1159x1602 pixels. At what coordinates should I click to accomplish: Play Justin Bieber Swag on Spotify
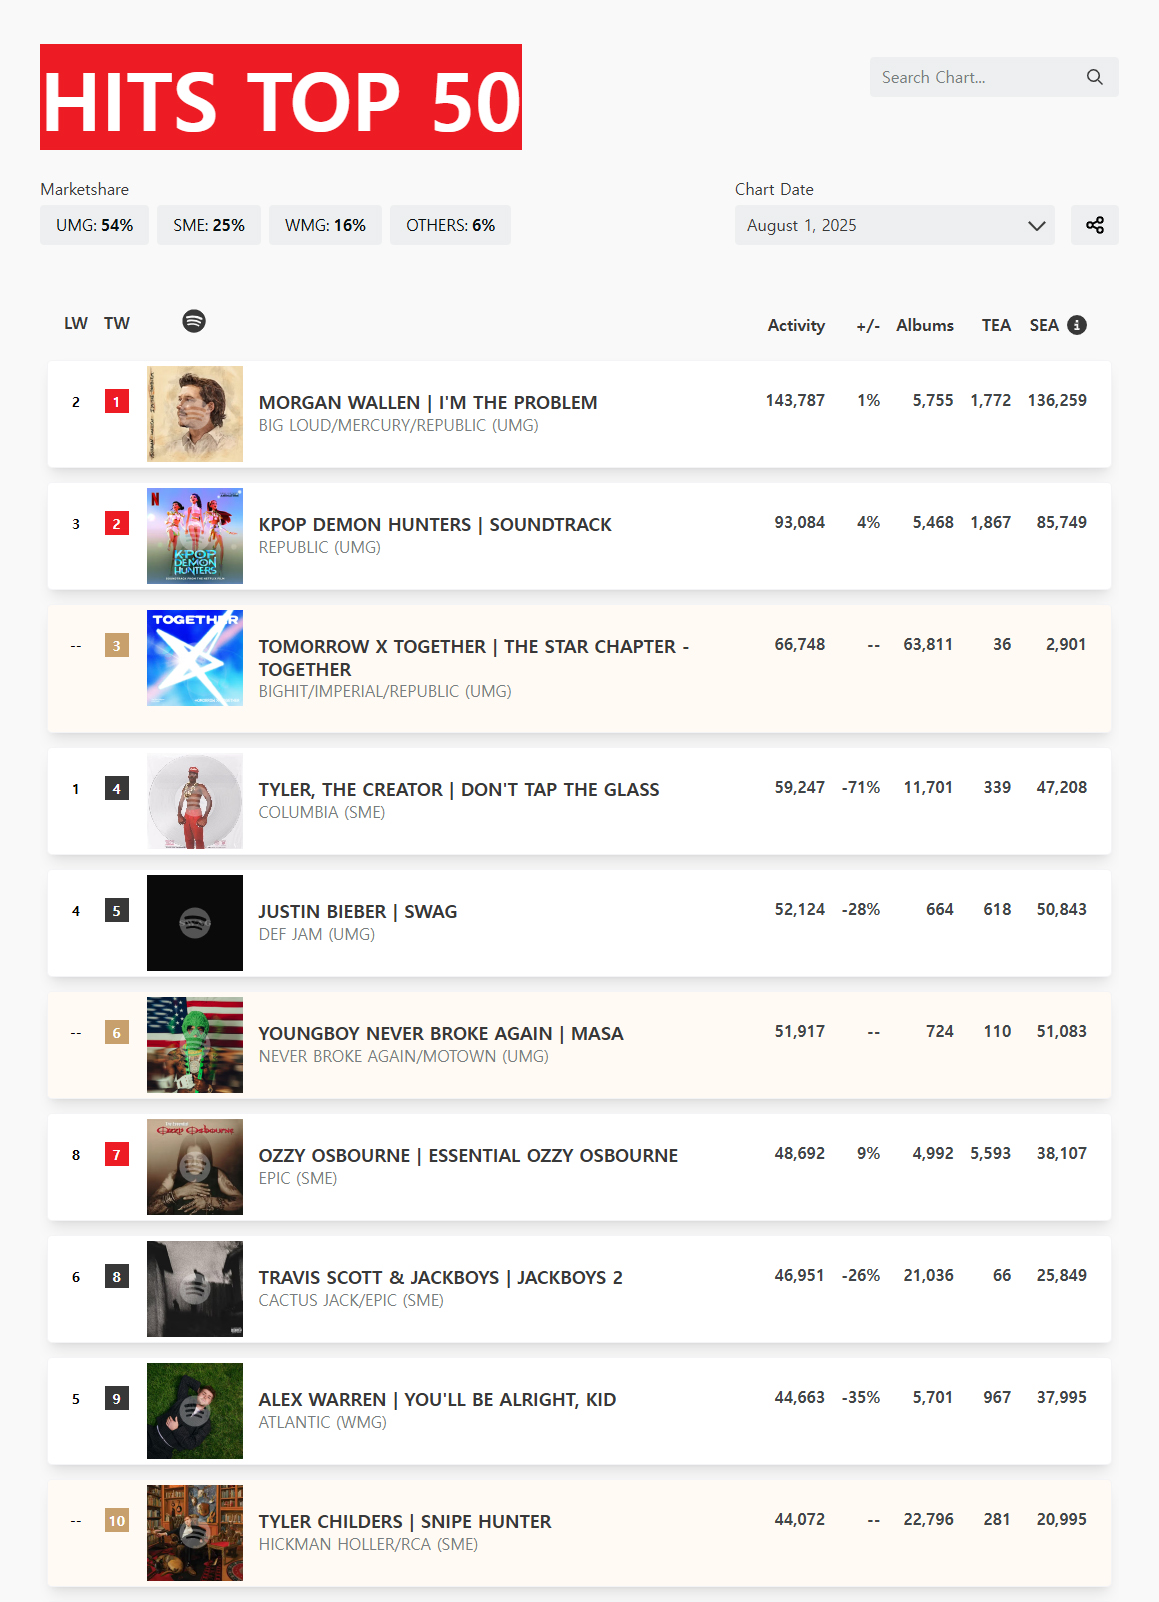pyautogui.click(x=195, y=923)
